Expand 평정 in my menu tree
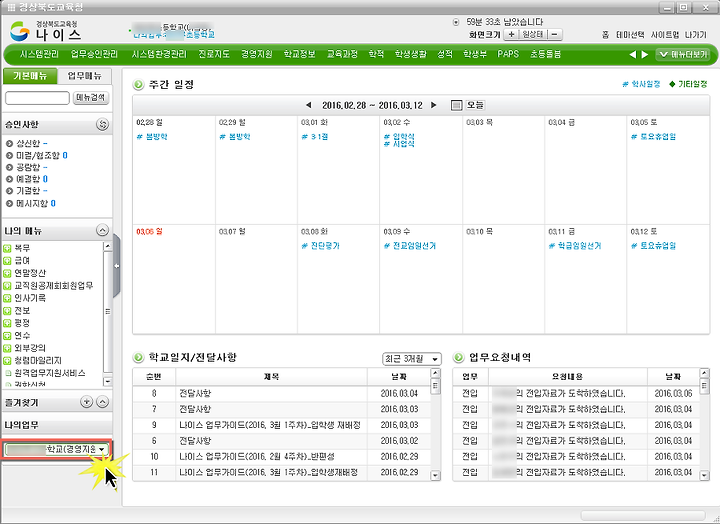This screenshot has width=720, height=524. pos(7,323)
